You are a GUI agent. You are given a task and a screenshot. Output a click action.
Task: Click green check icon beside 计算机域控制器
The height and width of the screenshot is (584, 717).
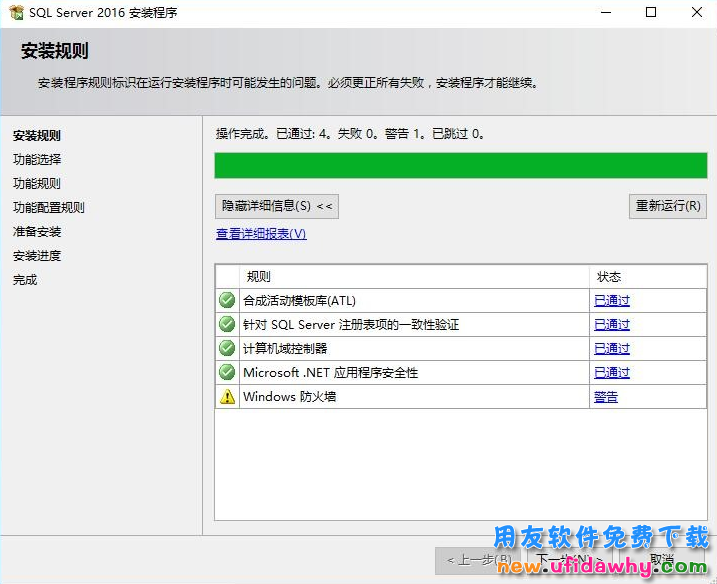227,348
